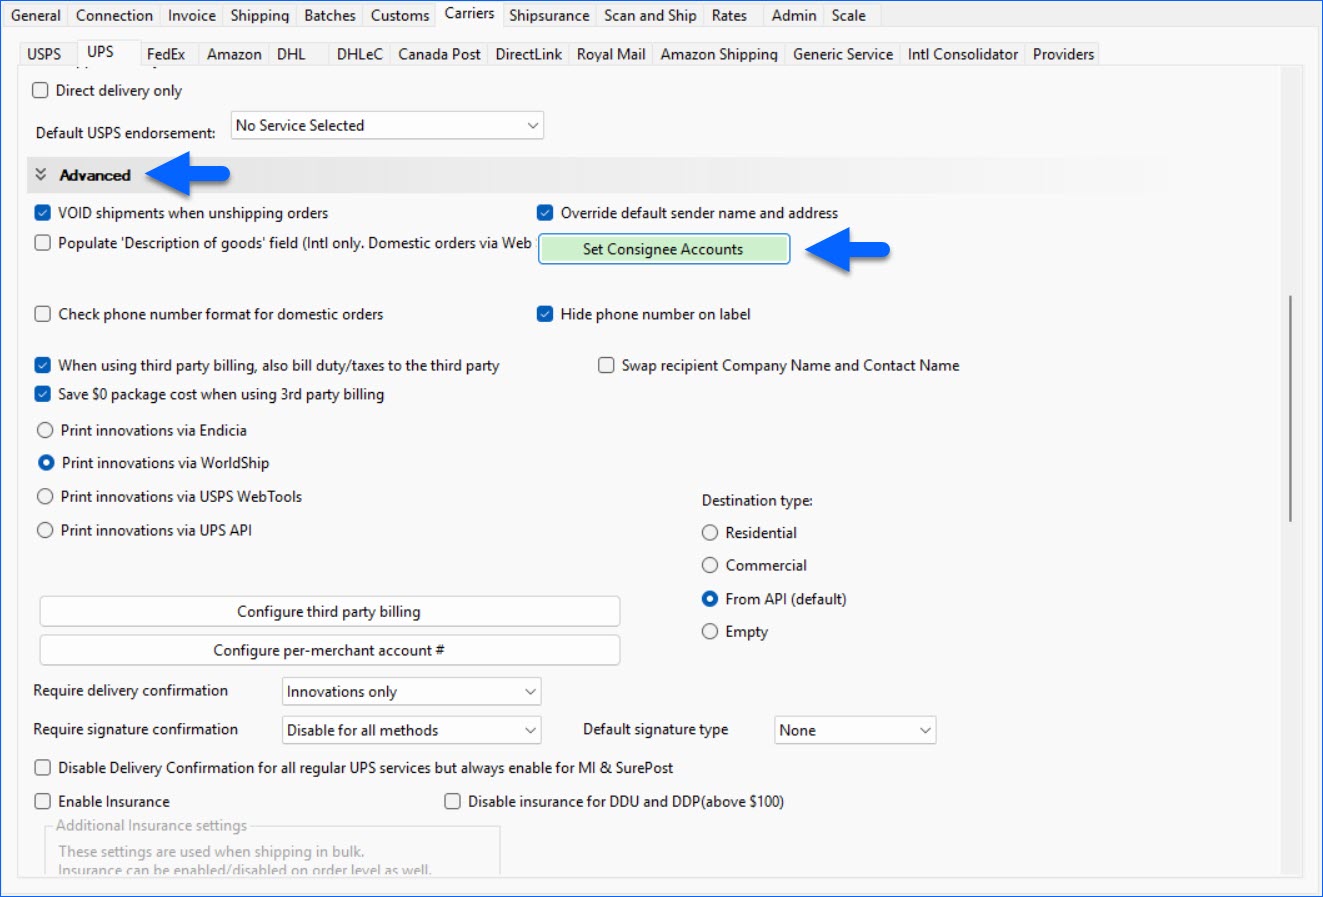Choose Residential destination type
Image resolution: width=1323 pixels, height=897 pixels.
(710, 533)
